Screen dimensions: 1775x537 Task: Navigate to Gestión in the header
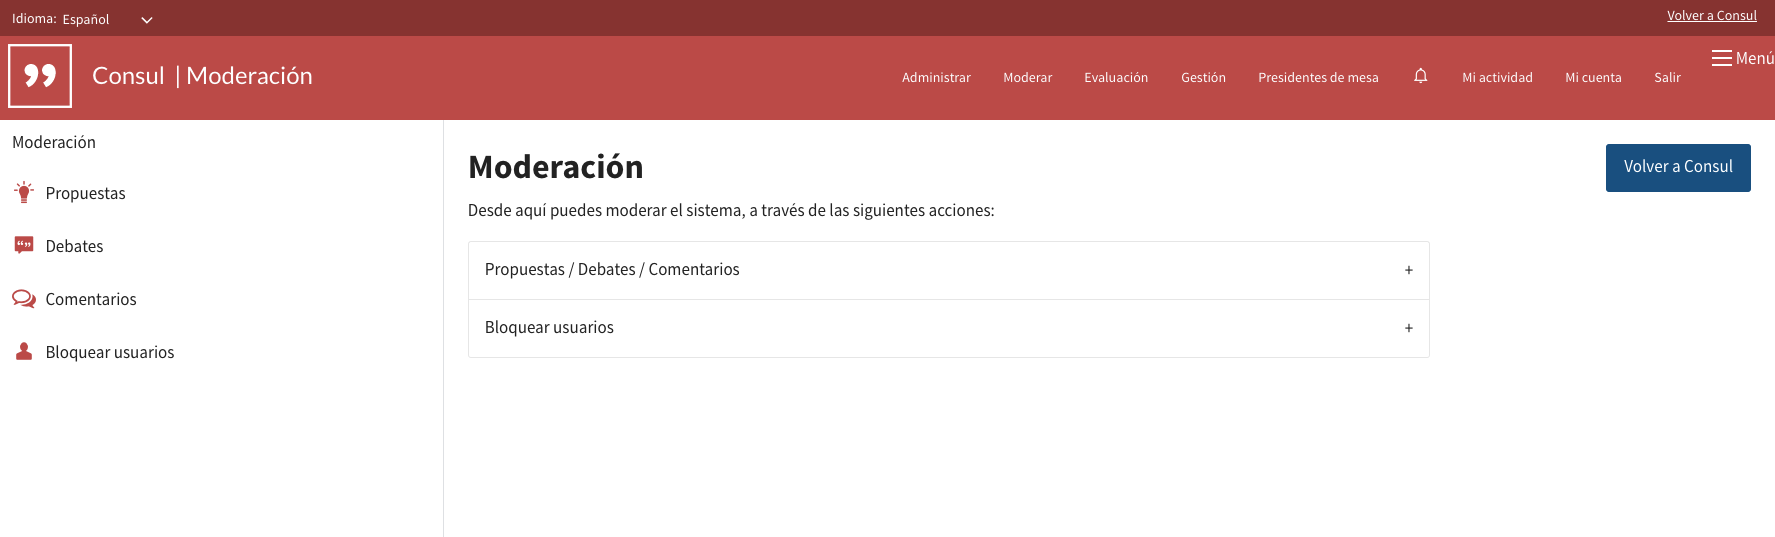point(1203,77)
